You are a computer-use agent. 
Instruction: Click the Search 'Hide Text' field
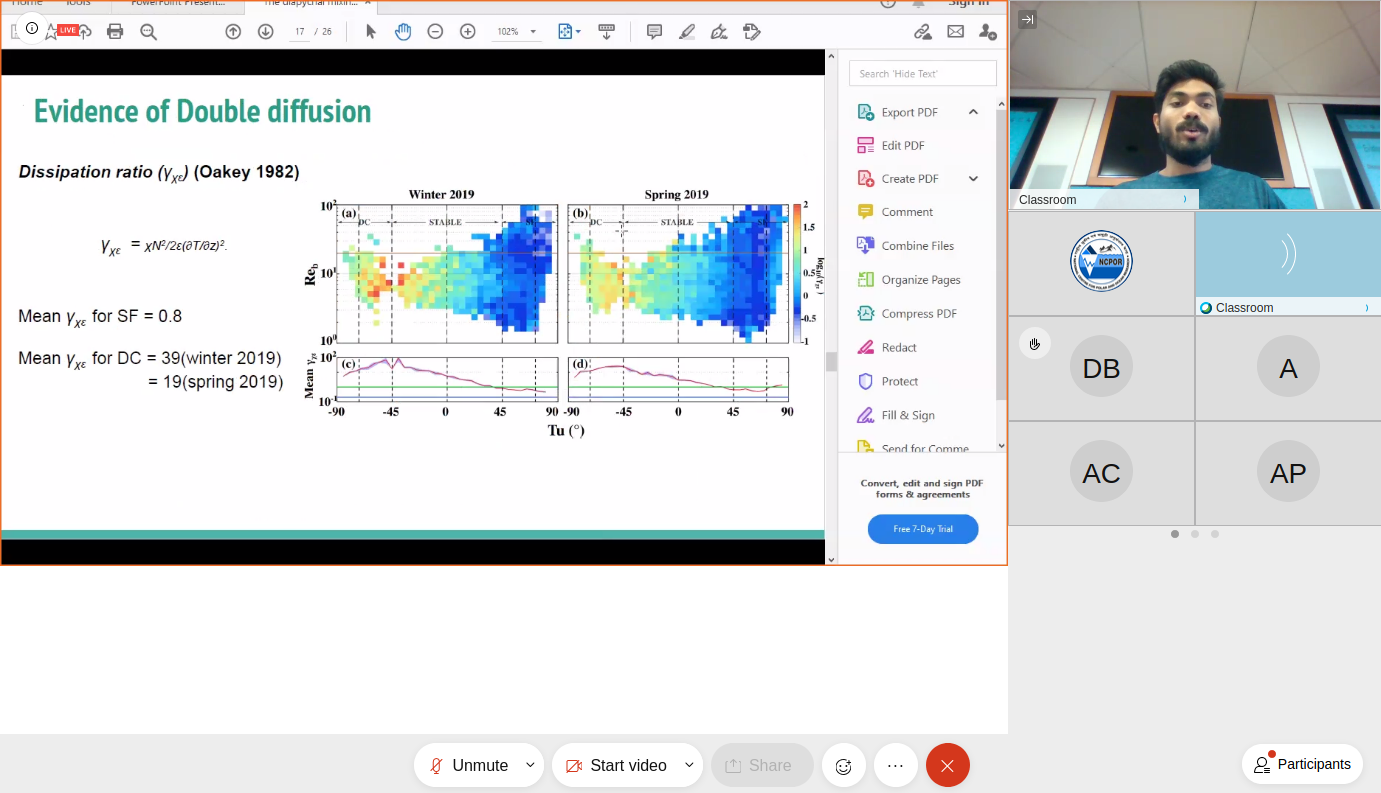click(923, 73)
